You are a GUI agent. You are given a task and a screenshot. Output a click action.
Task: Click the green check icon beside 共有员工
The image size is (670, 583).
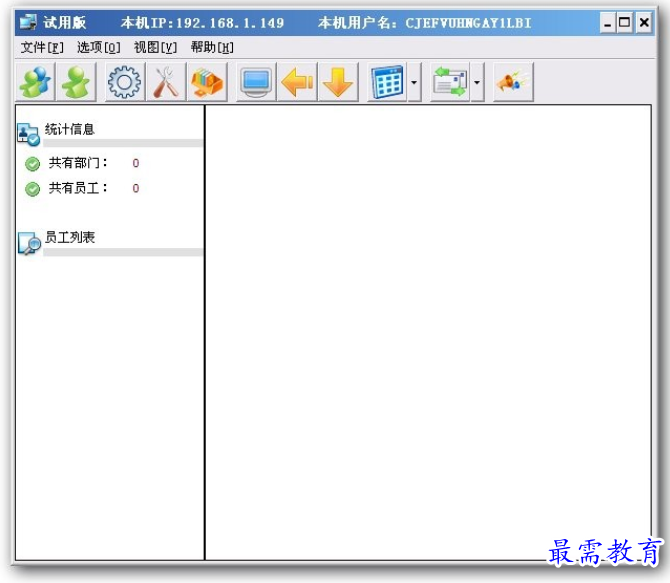click(32, 189)
